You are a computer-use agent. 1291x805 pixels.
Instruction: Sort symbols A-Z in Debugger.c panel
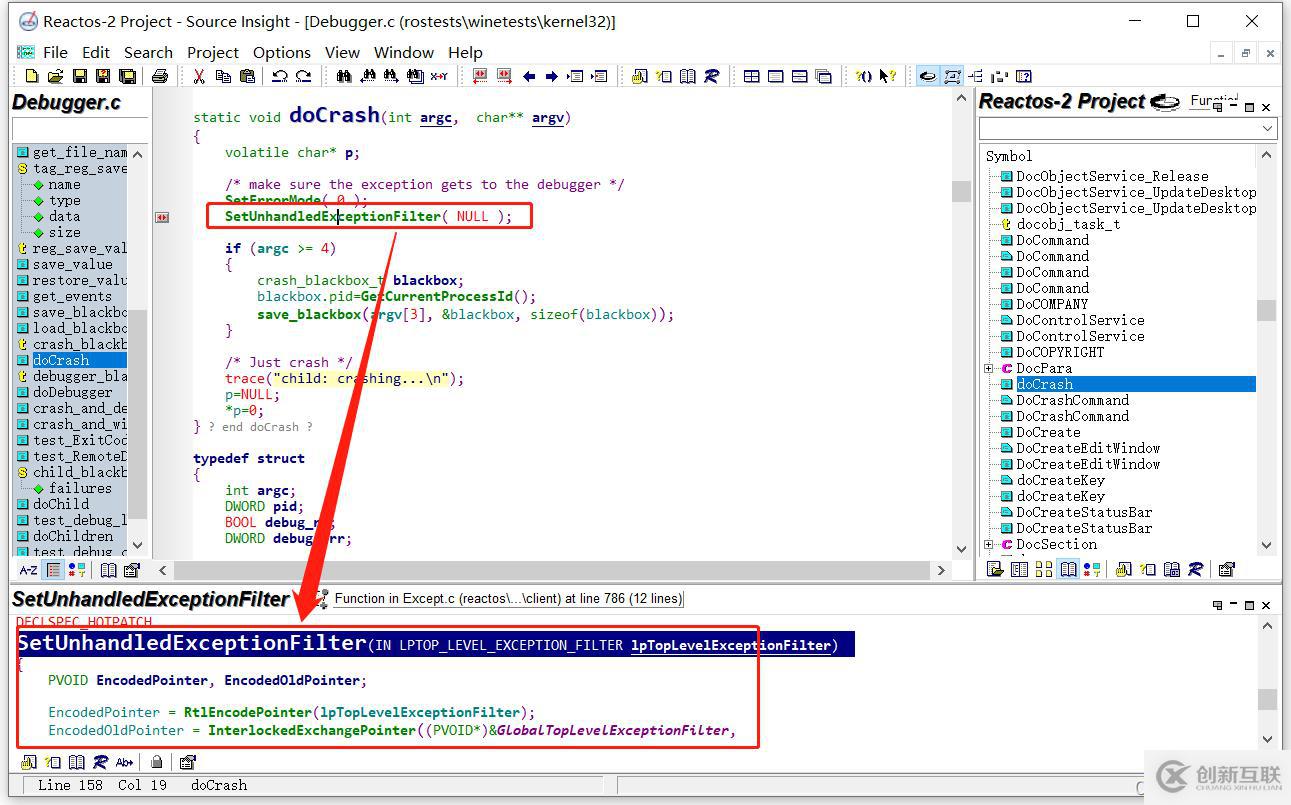click(28, 570)
